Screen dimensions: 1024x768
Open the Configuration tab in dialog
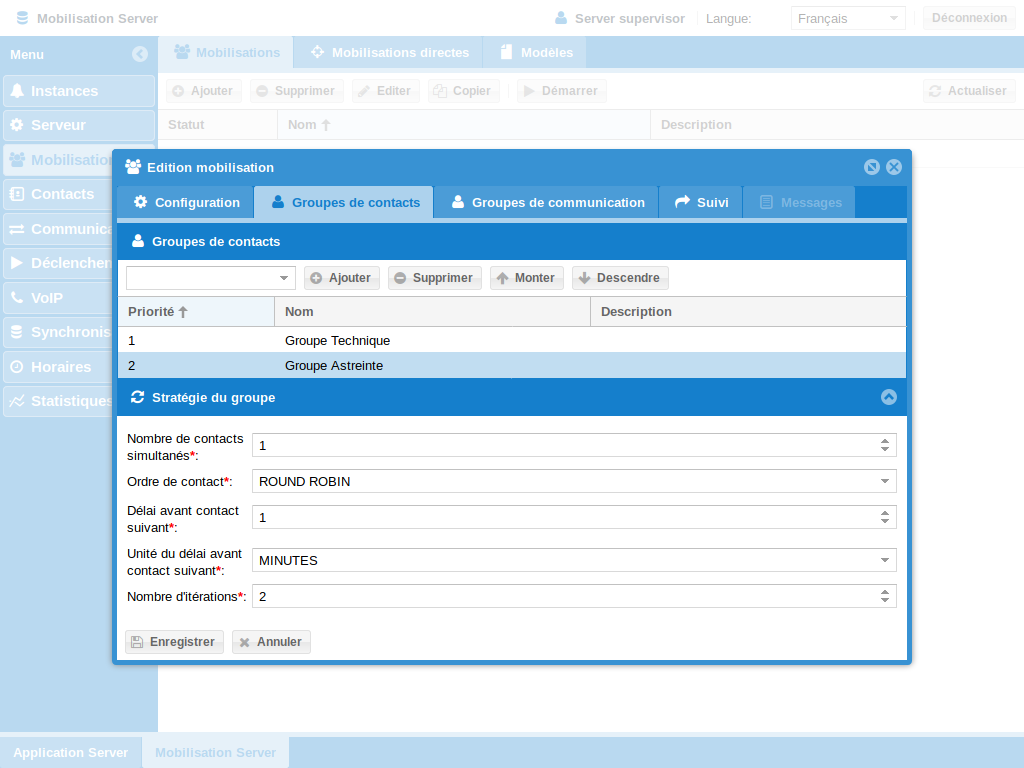coord(186,202)
